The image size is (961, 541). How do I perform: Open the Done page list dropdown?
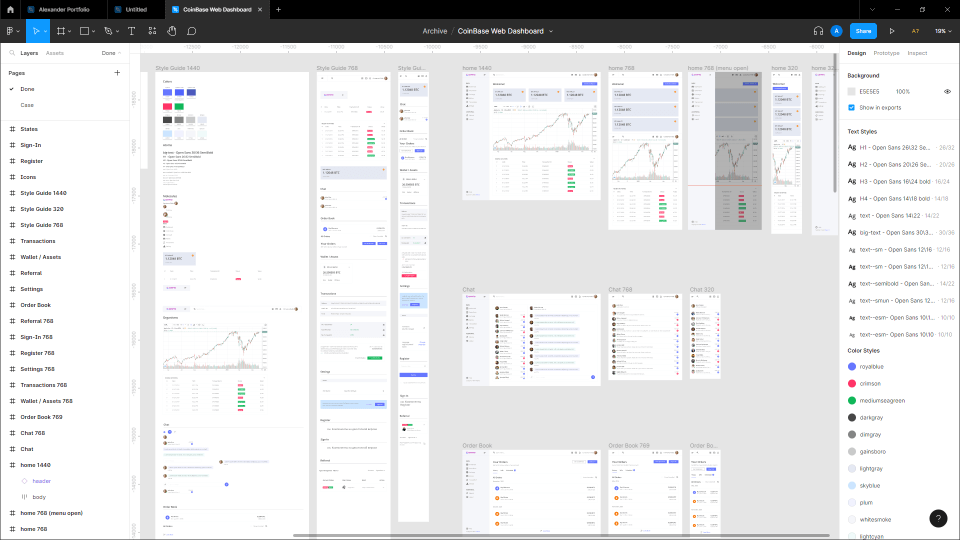pos(111,53)
